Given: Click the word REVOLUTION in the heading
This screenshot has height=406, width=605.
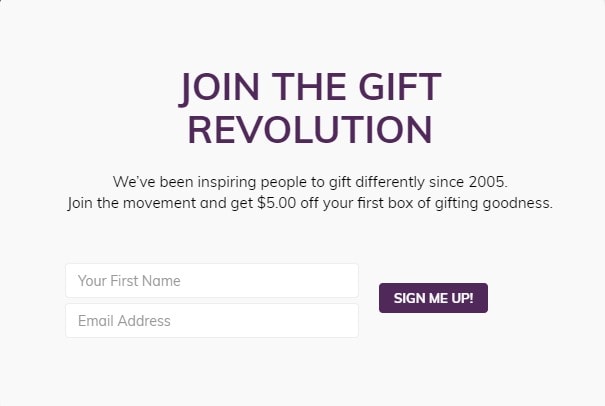Looking at the screenshot, I should pyautogui.click(x=310, y=130).
